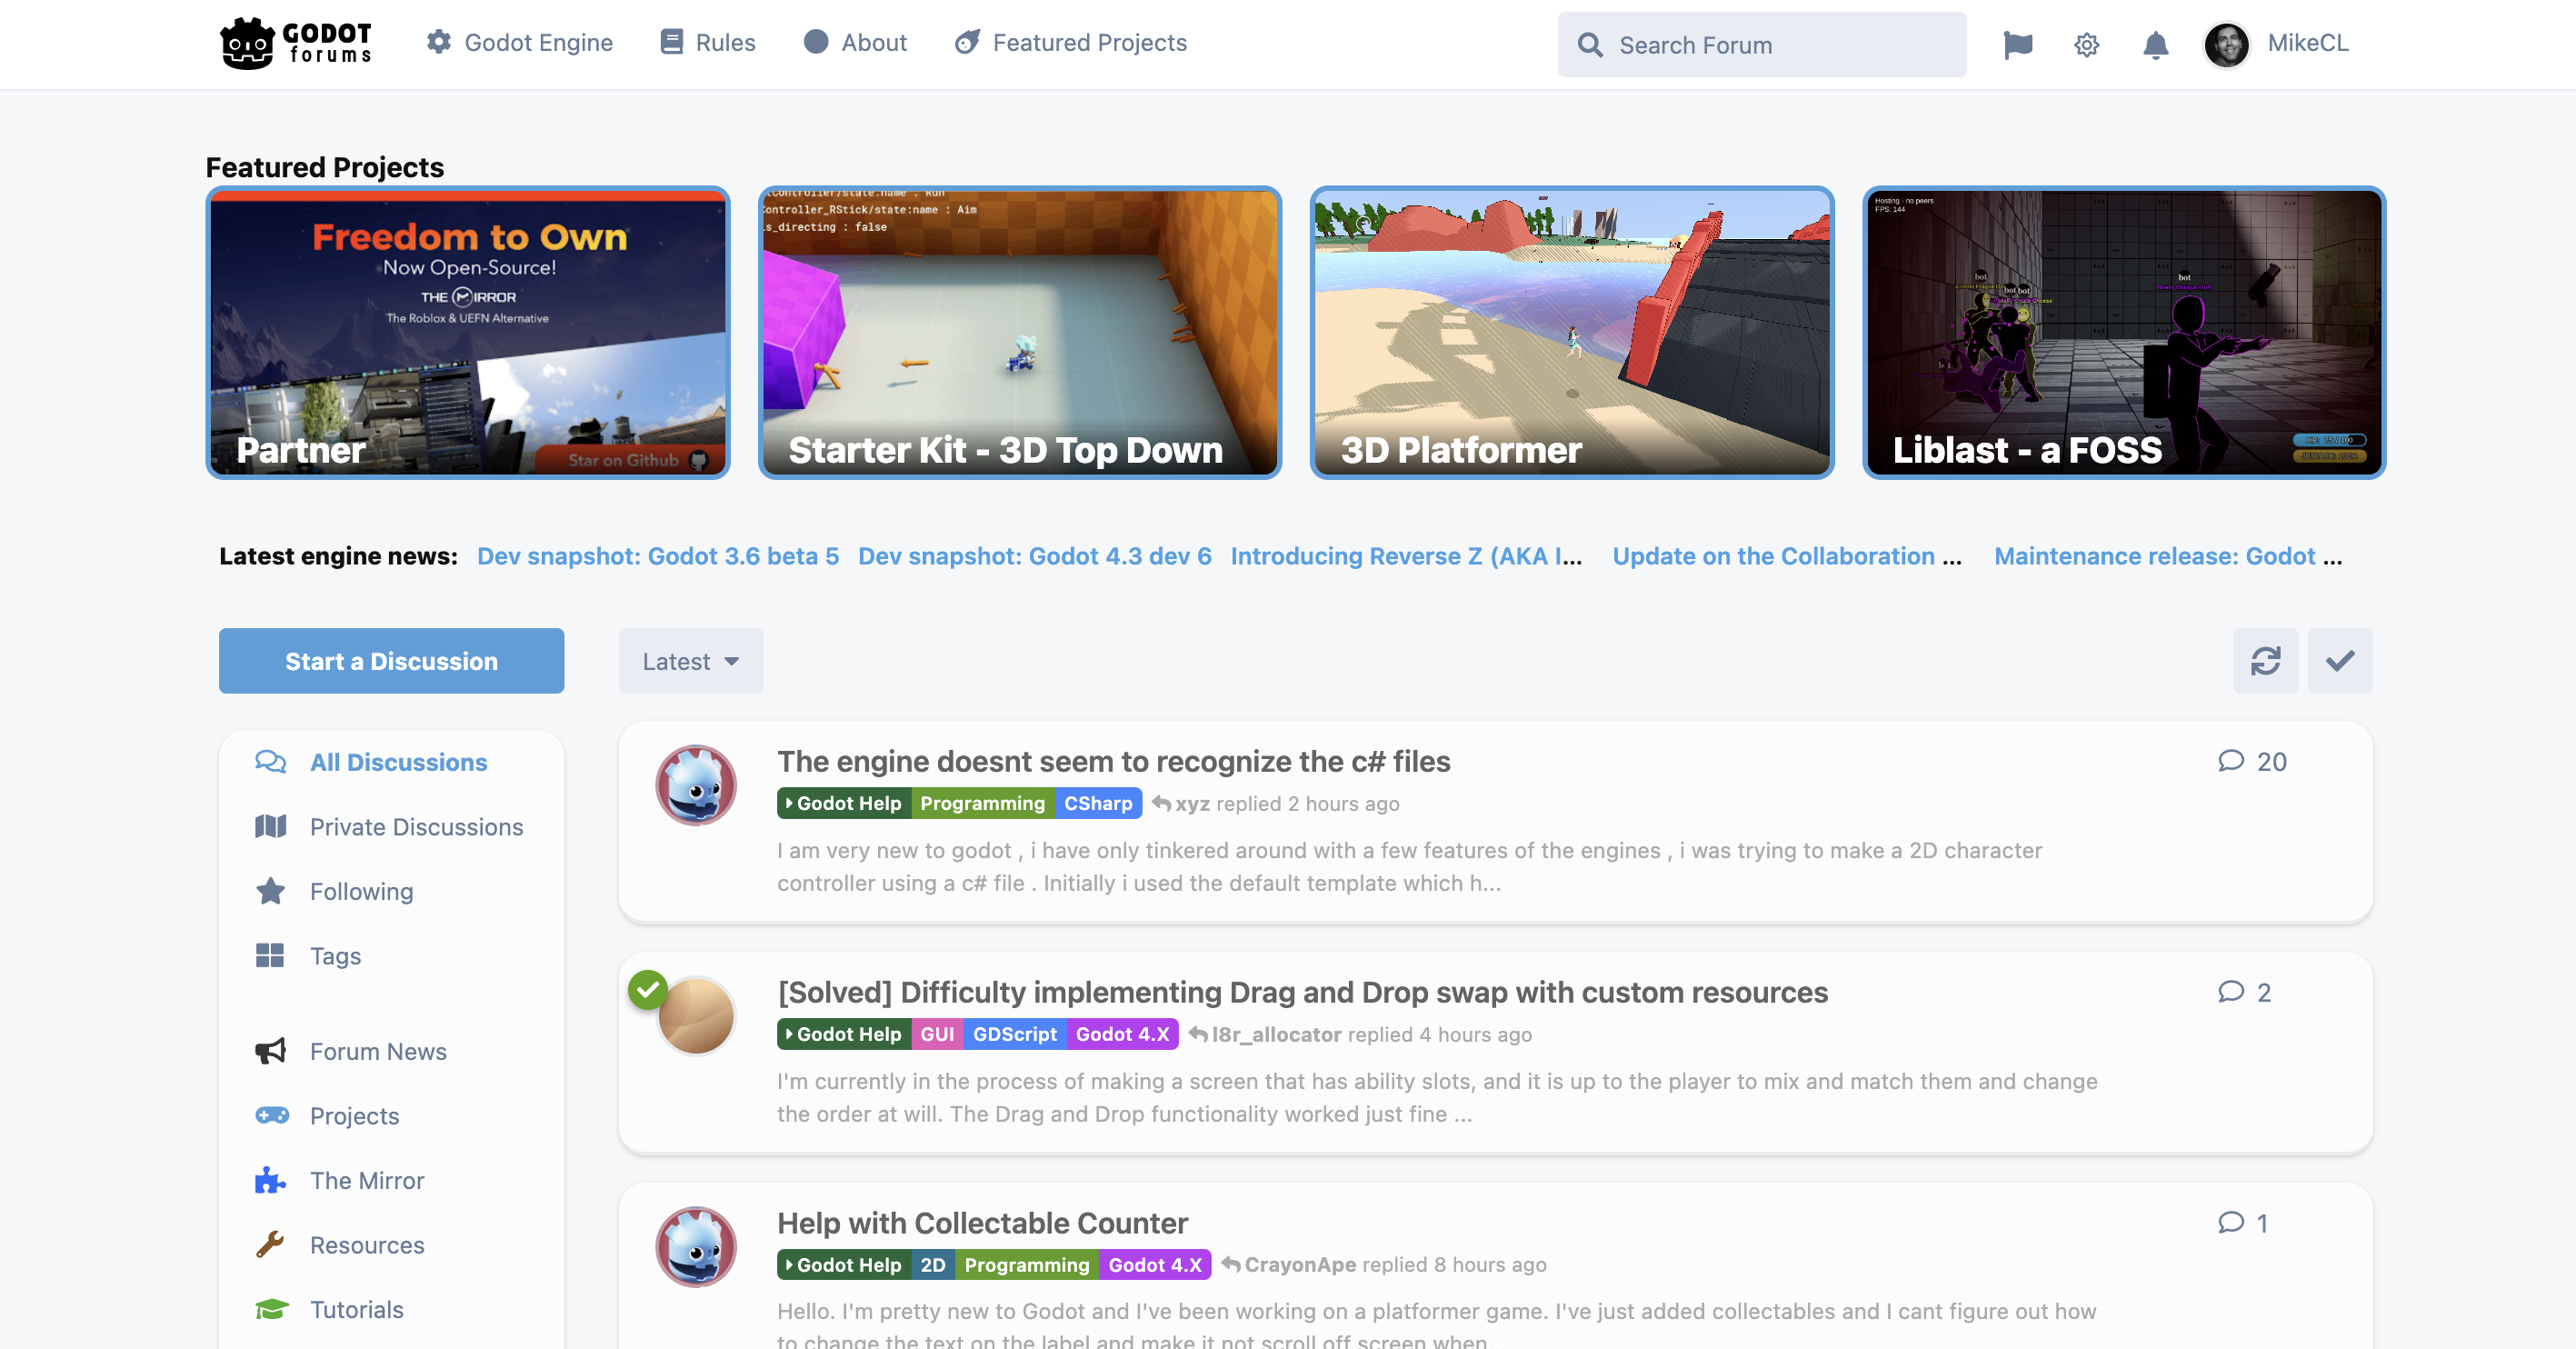Open discussion about engine not recognizing c# files
Image resolution: width=2576 pixels, height=1349 pixels.
click(x=1114, y=761)
